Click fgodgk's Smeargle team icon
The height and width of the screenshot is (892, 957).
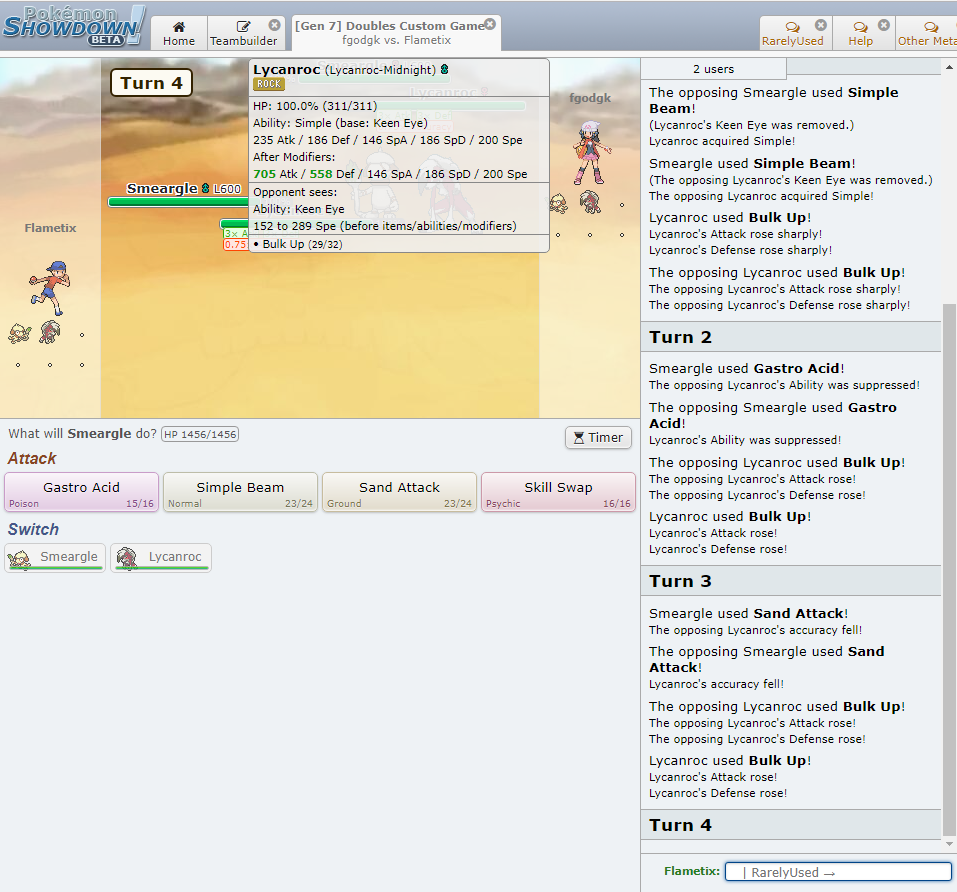[x=558, y=203]
